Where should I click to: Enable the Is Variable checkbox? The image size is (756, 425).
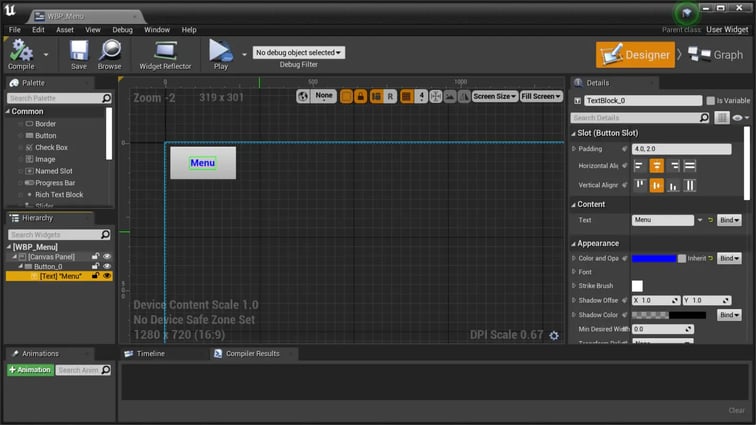[x=711, y=101]
